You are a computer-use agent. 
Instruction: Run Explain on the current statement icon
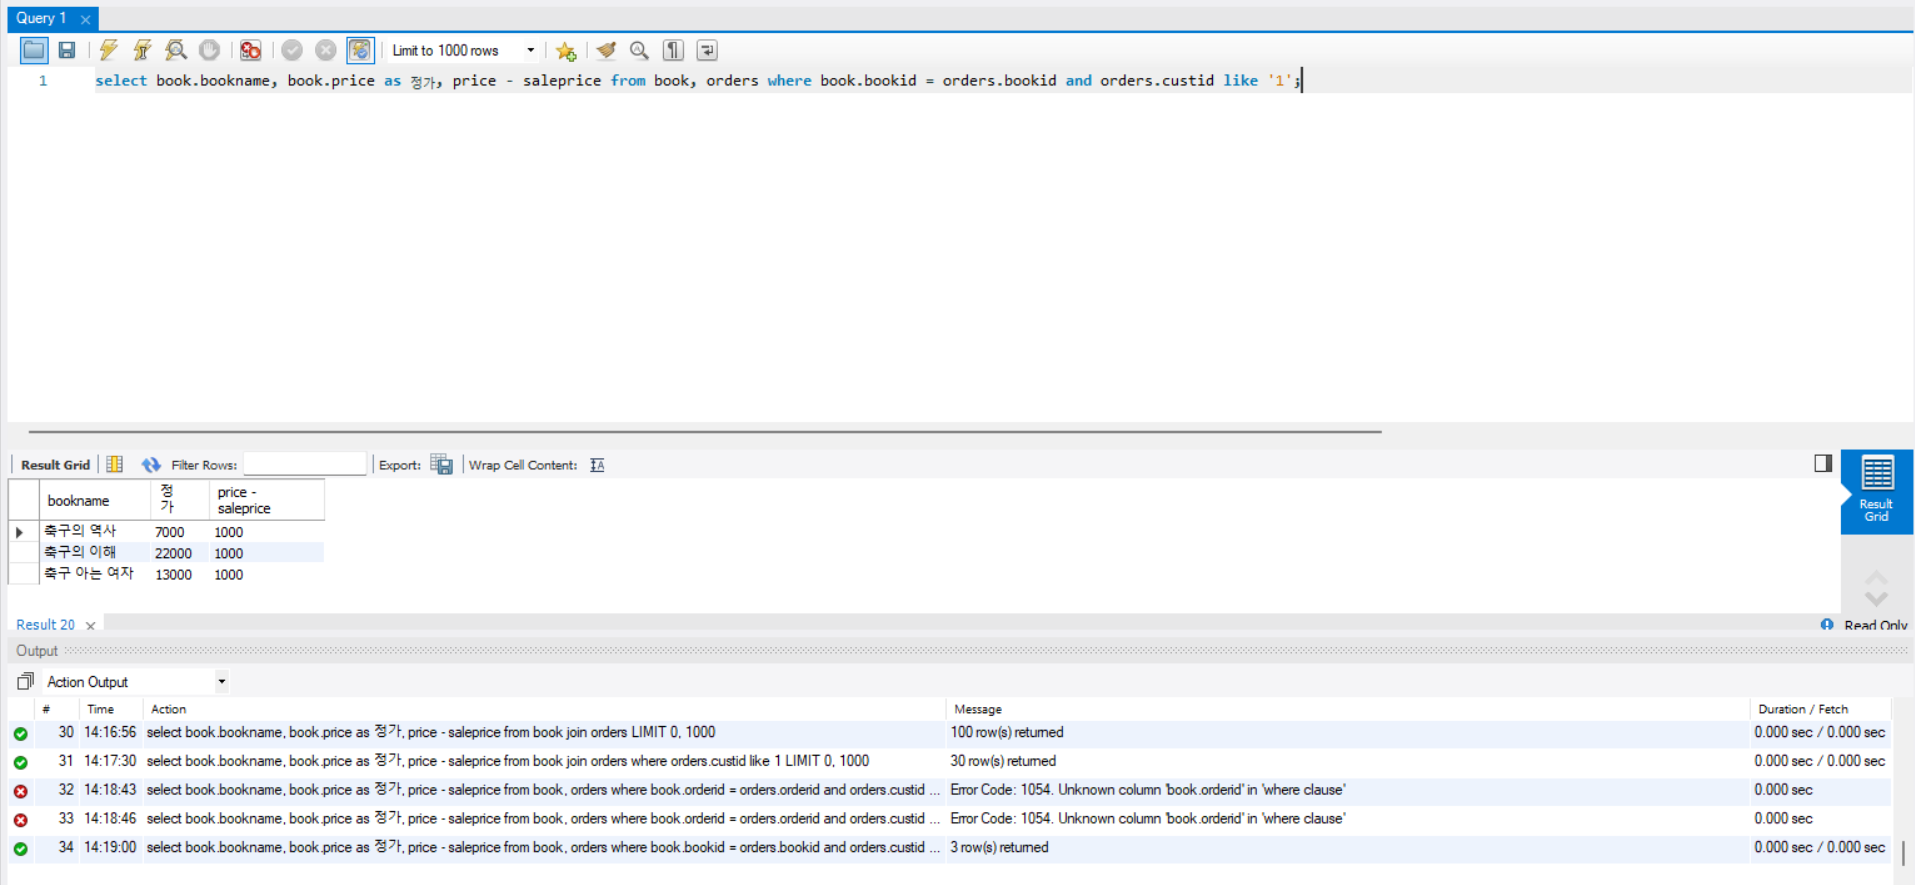pyautogui.click(x=176, y=50)
